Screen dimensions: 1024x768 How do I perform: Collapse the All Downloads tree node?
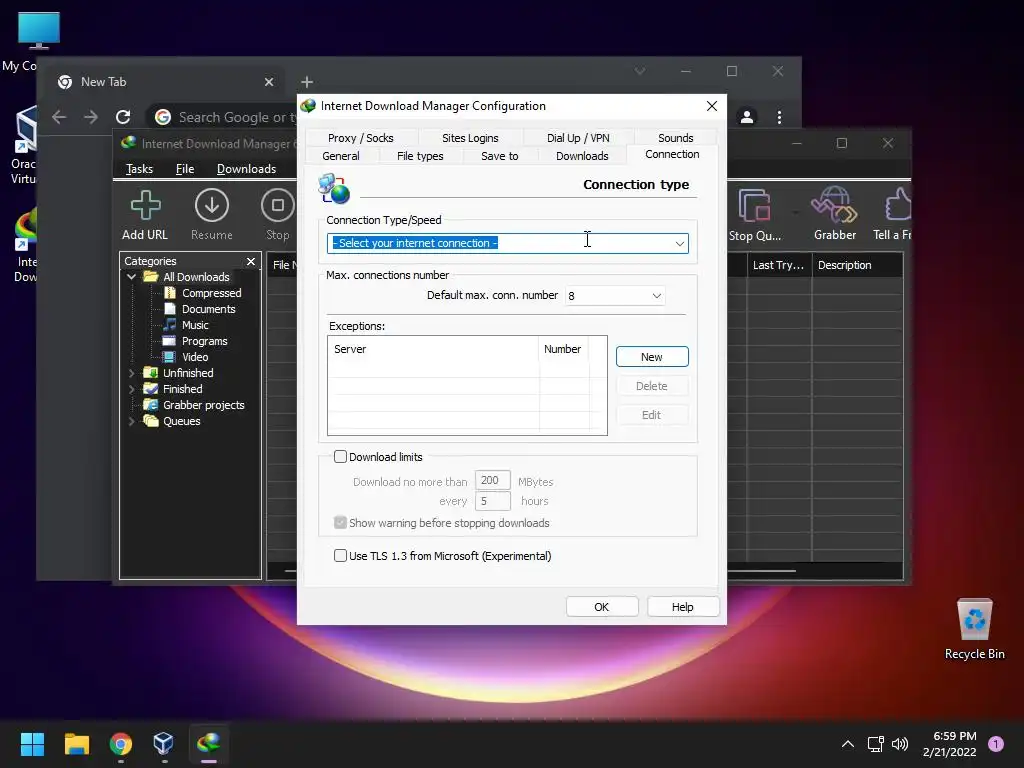click(131, 277)
